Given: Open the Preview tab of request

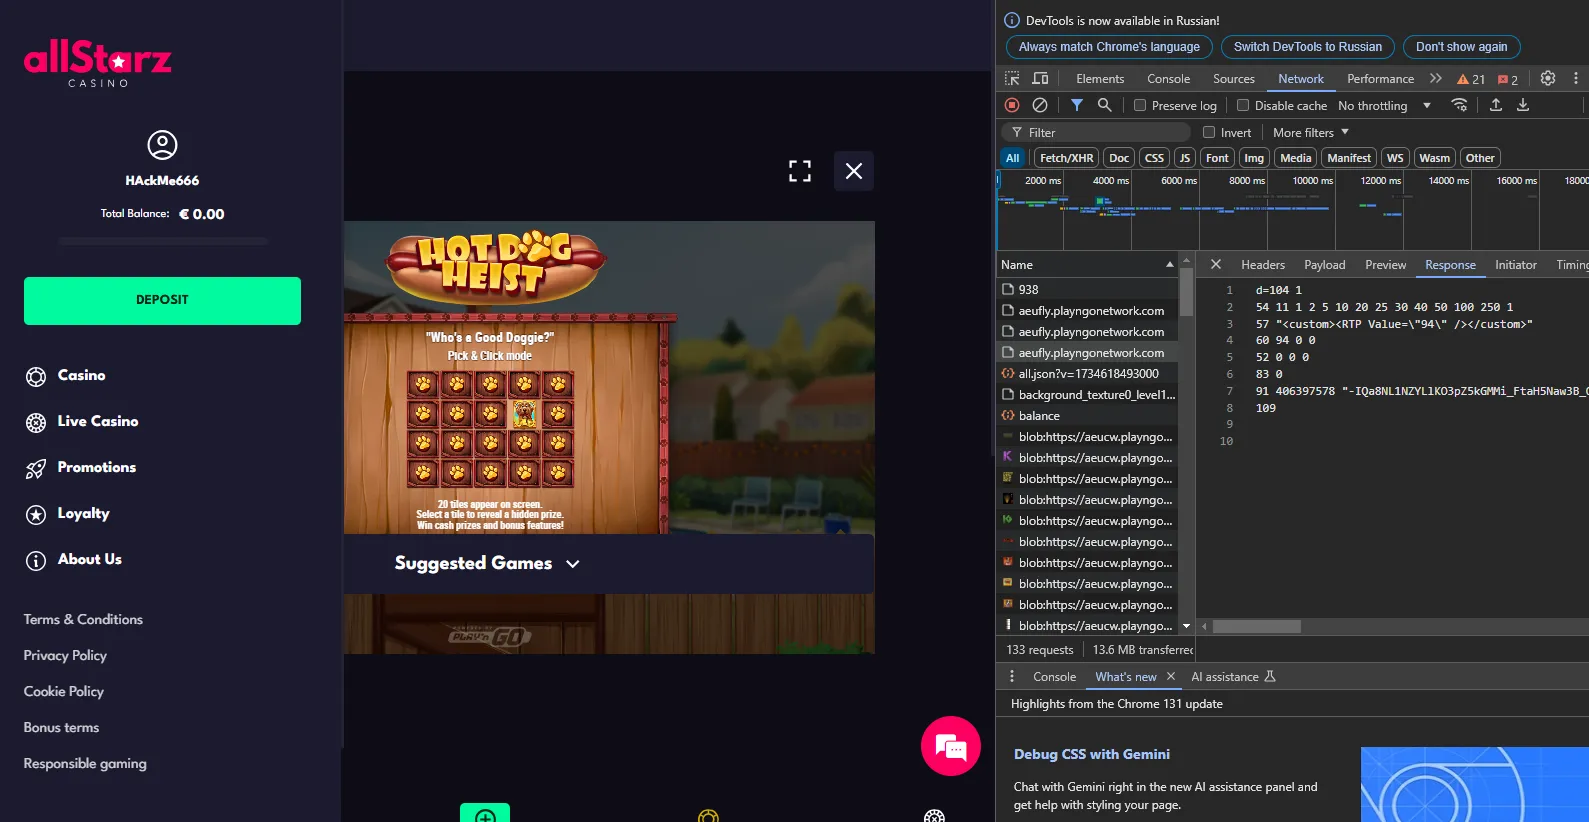Looking at the screenshot, I should (1385, 264).
